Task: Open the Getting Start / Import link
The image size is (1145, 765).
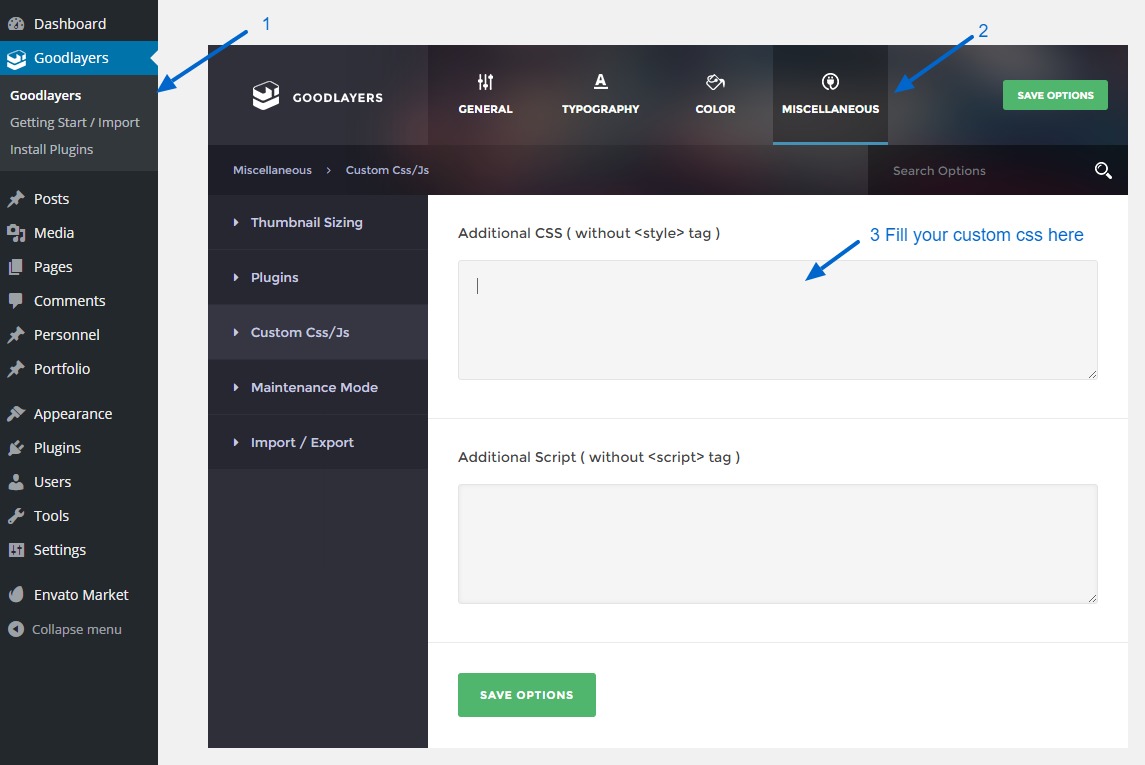Action: [x=75, y=123]
